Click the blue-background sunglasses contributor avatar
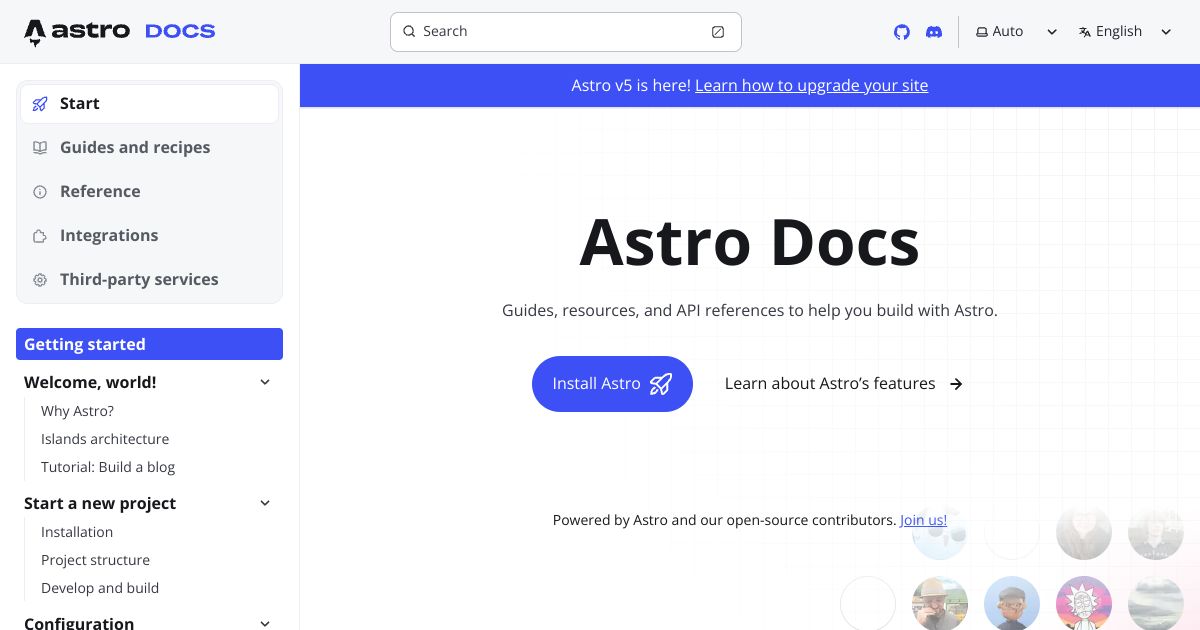1200x630 pixels. coord(1012,604)
